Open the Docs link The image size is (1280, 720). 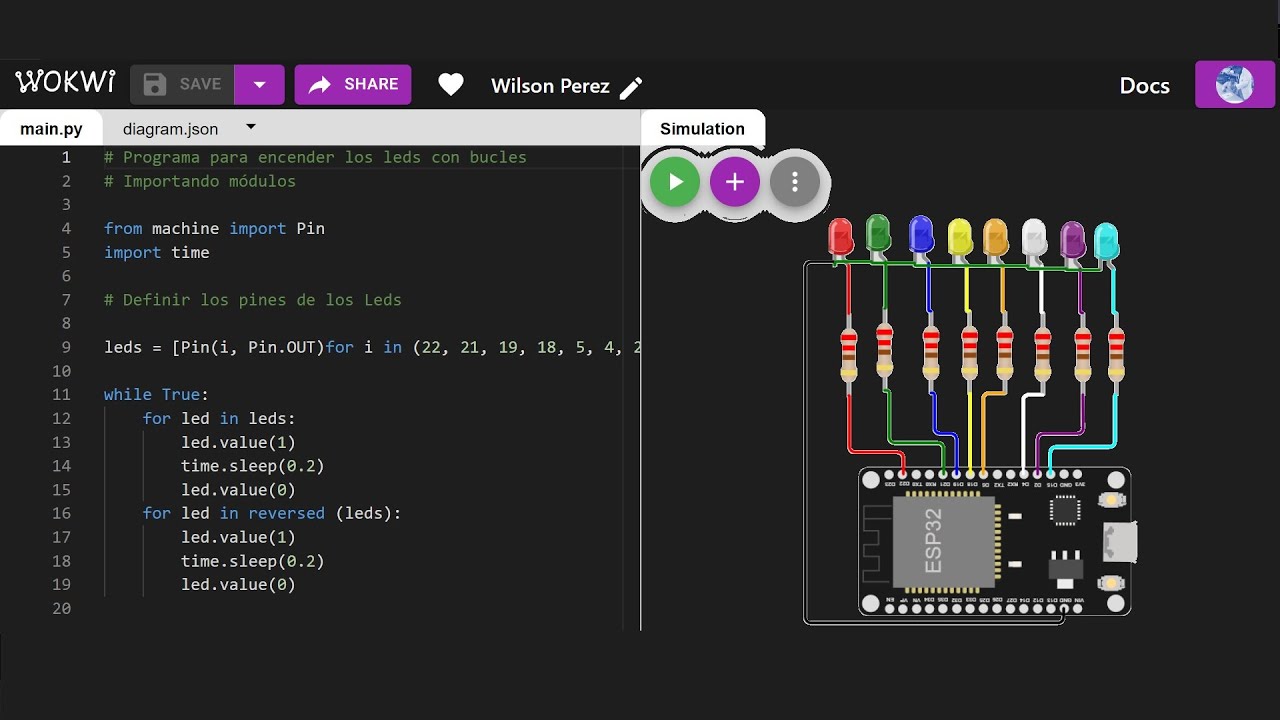1144,86
